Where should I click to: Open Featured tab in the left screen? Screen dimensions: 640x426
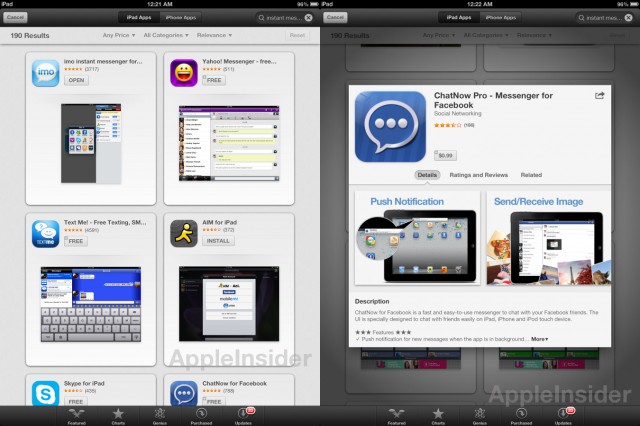point(76,416)
